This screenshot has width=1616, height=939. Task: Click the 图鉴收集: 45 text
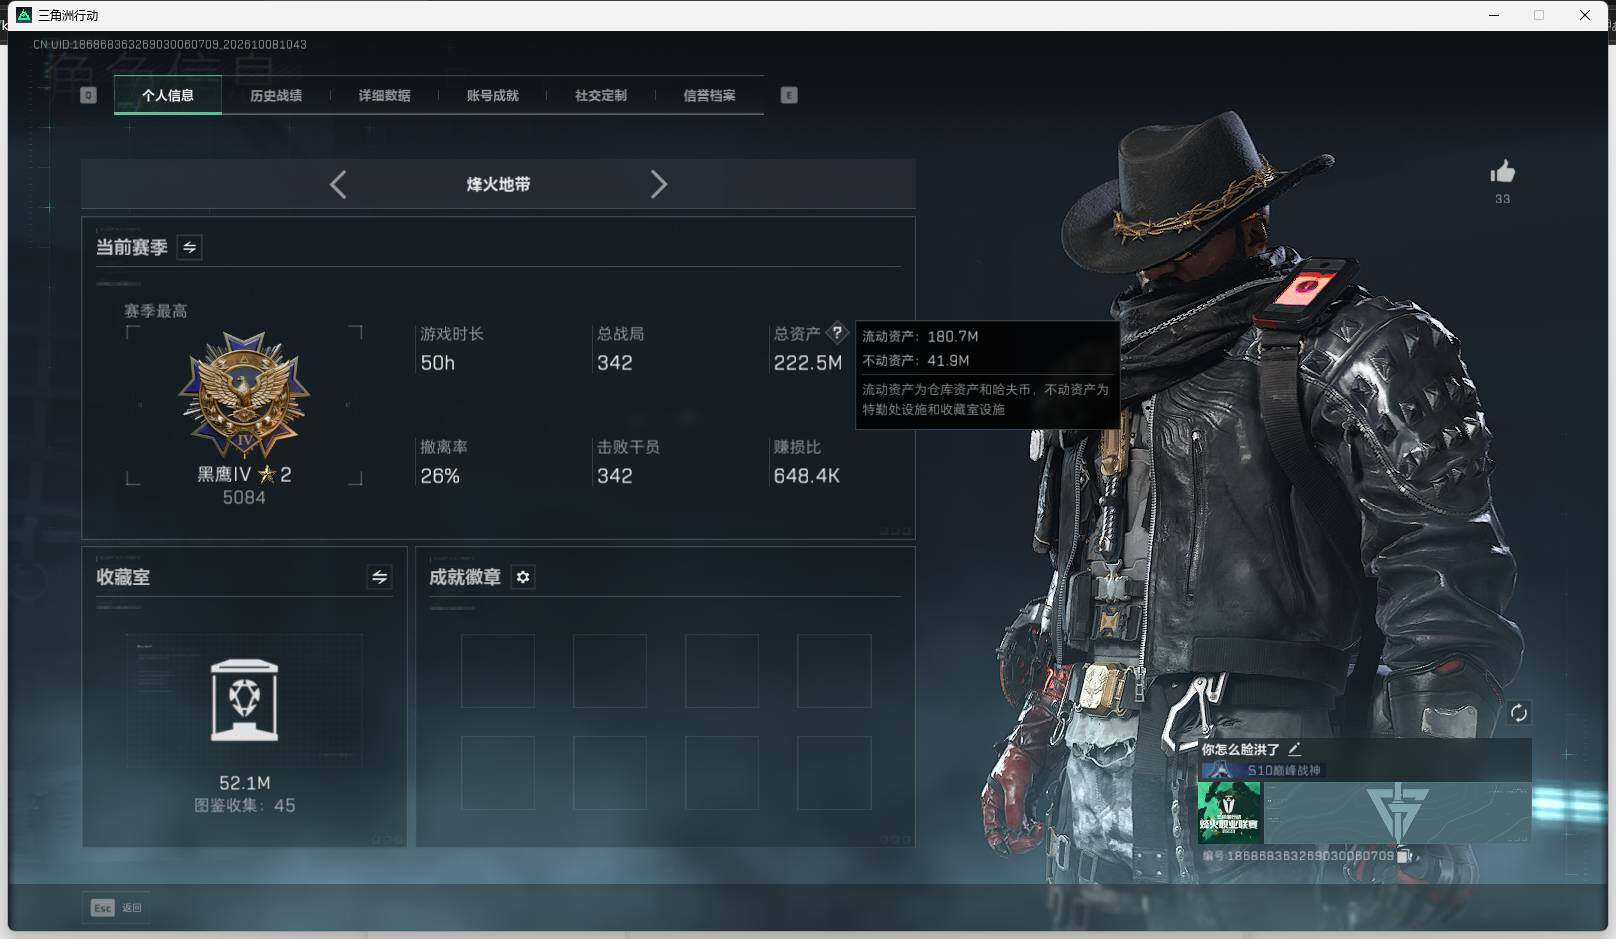[245, 805]
